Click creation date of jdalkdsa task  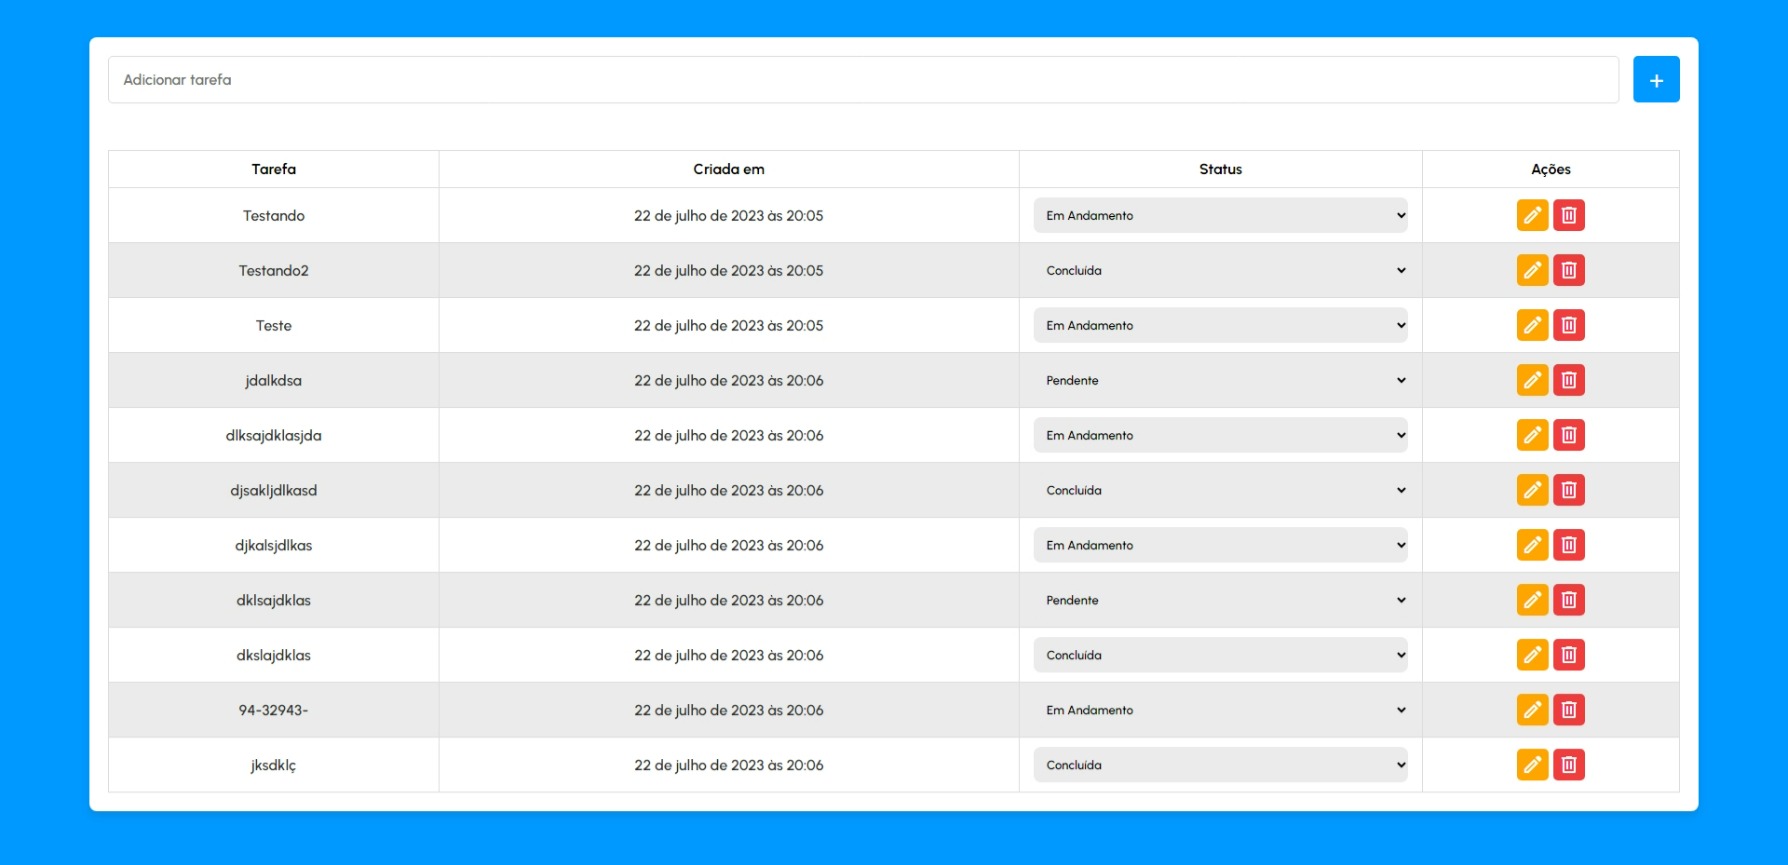tap(729, 380)
